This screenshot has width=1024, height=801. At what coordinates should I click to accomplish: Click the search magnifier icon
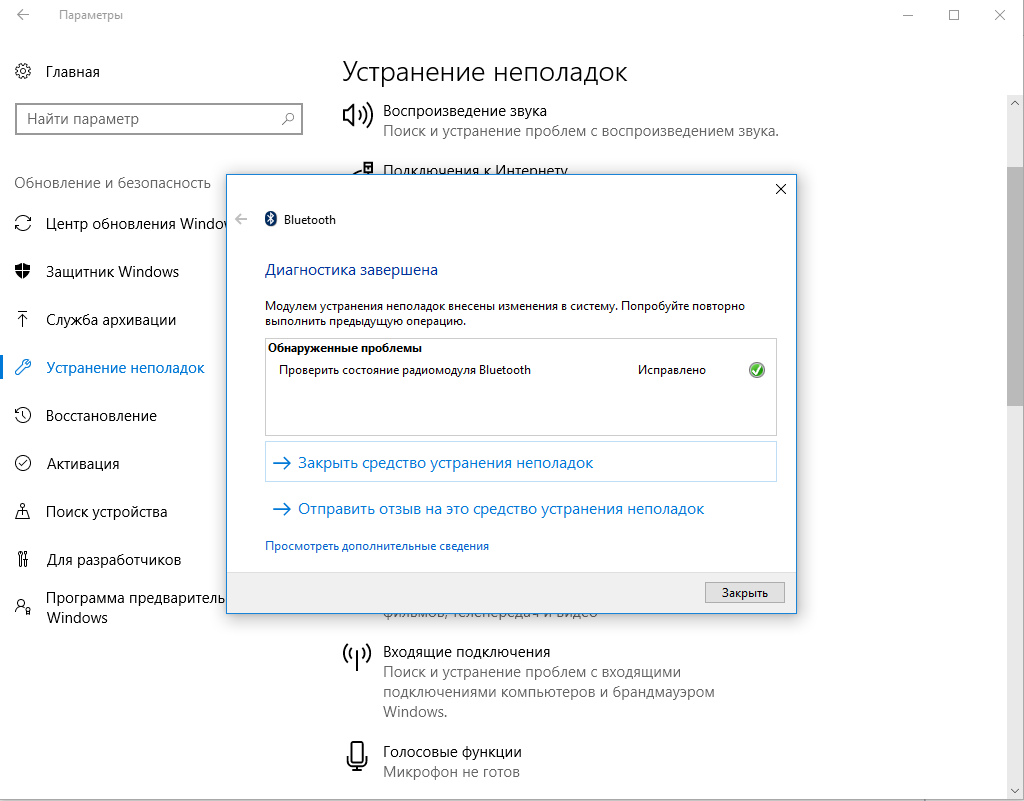point(287,119)
